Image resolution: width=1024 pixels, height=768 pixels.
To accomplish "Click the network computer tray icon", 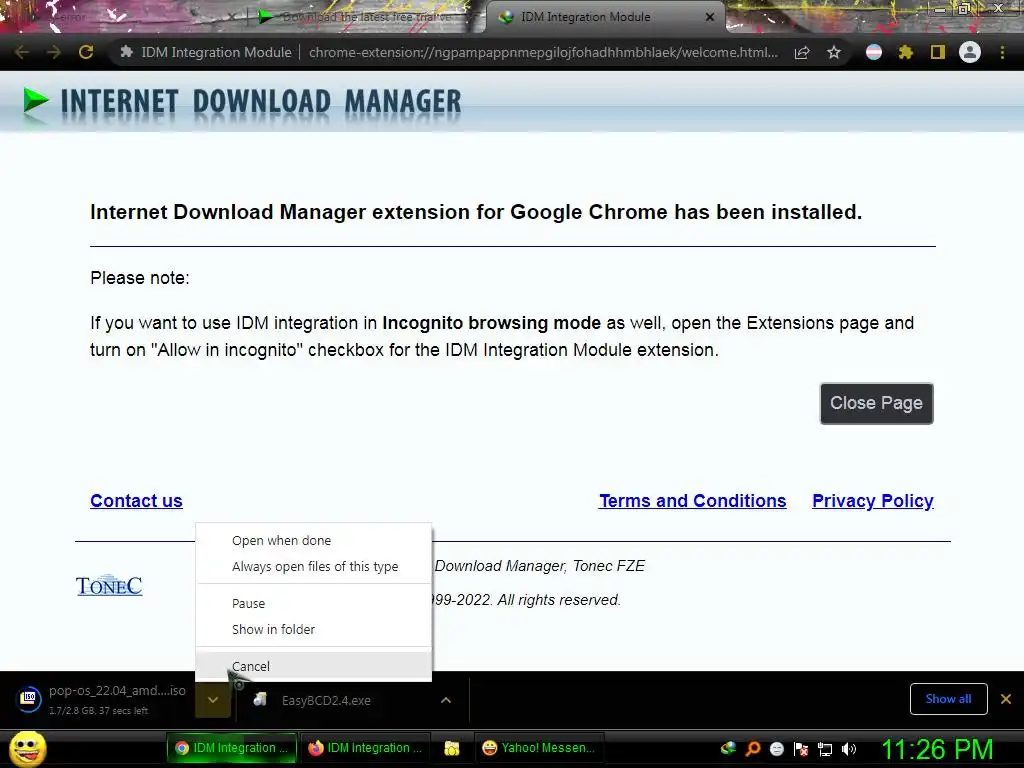I will point(825,749).
